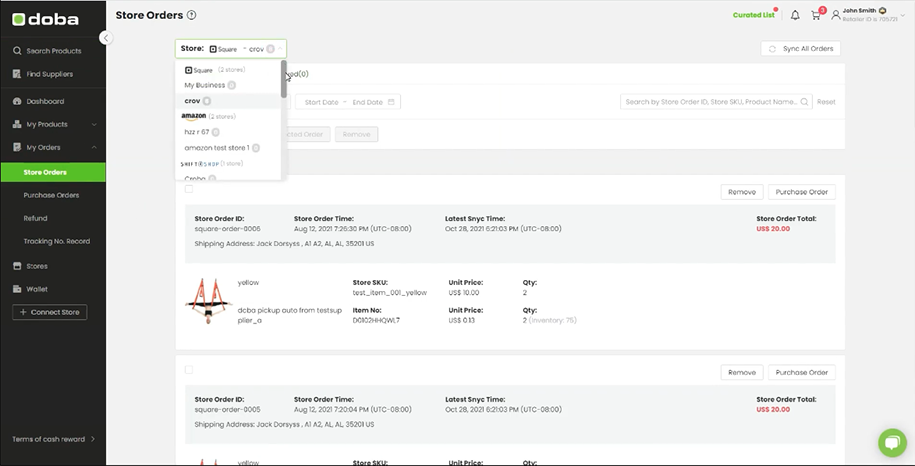Image resolution: width=915 pixels, height=466 pixels.
Task: Toggle the Store selector dropdown
Action: coord(231,49)
